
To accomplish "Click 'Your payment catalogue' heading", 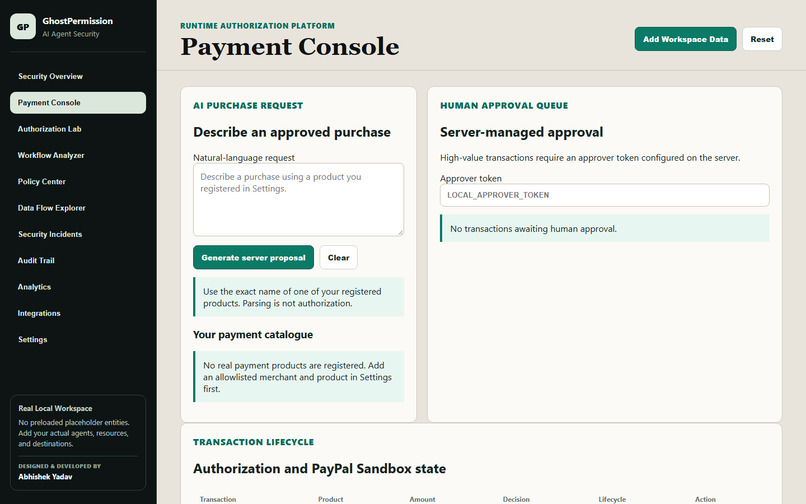I will (x=253, y=334).
